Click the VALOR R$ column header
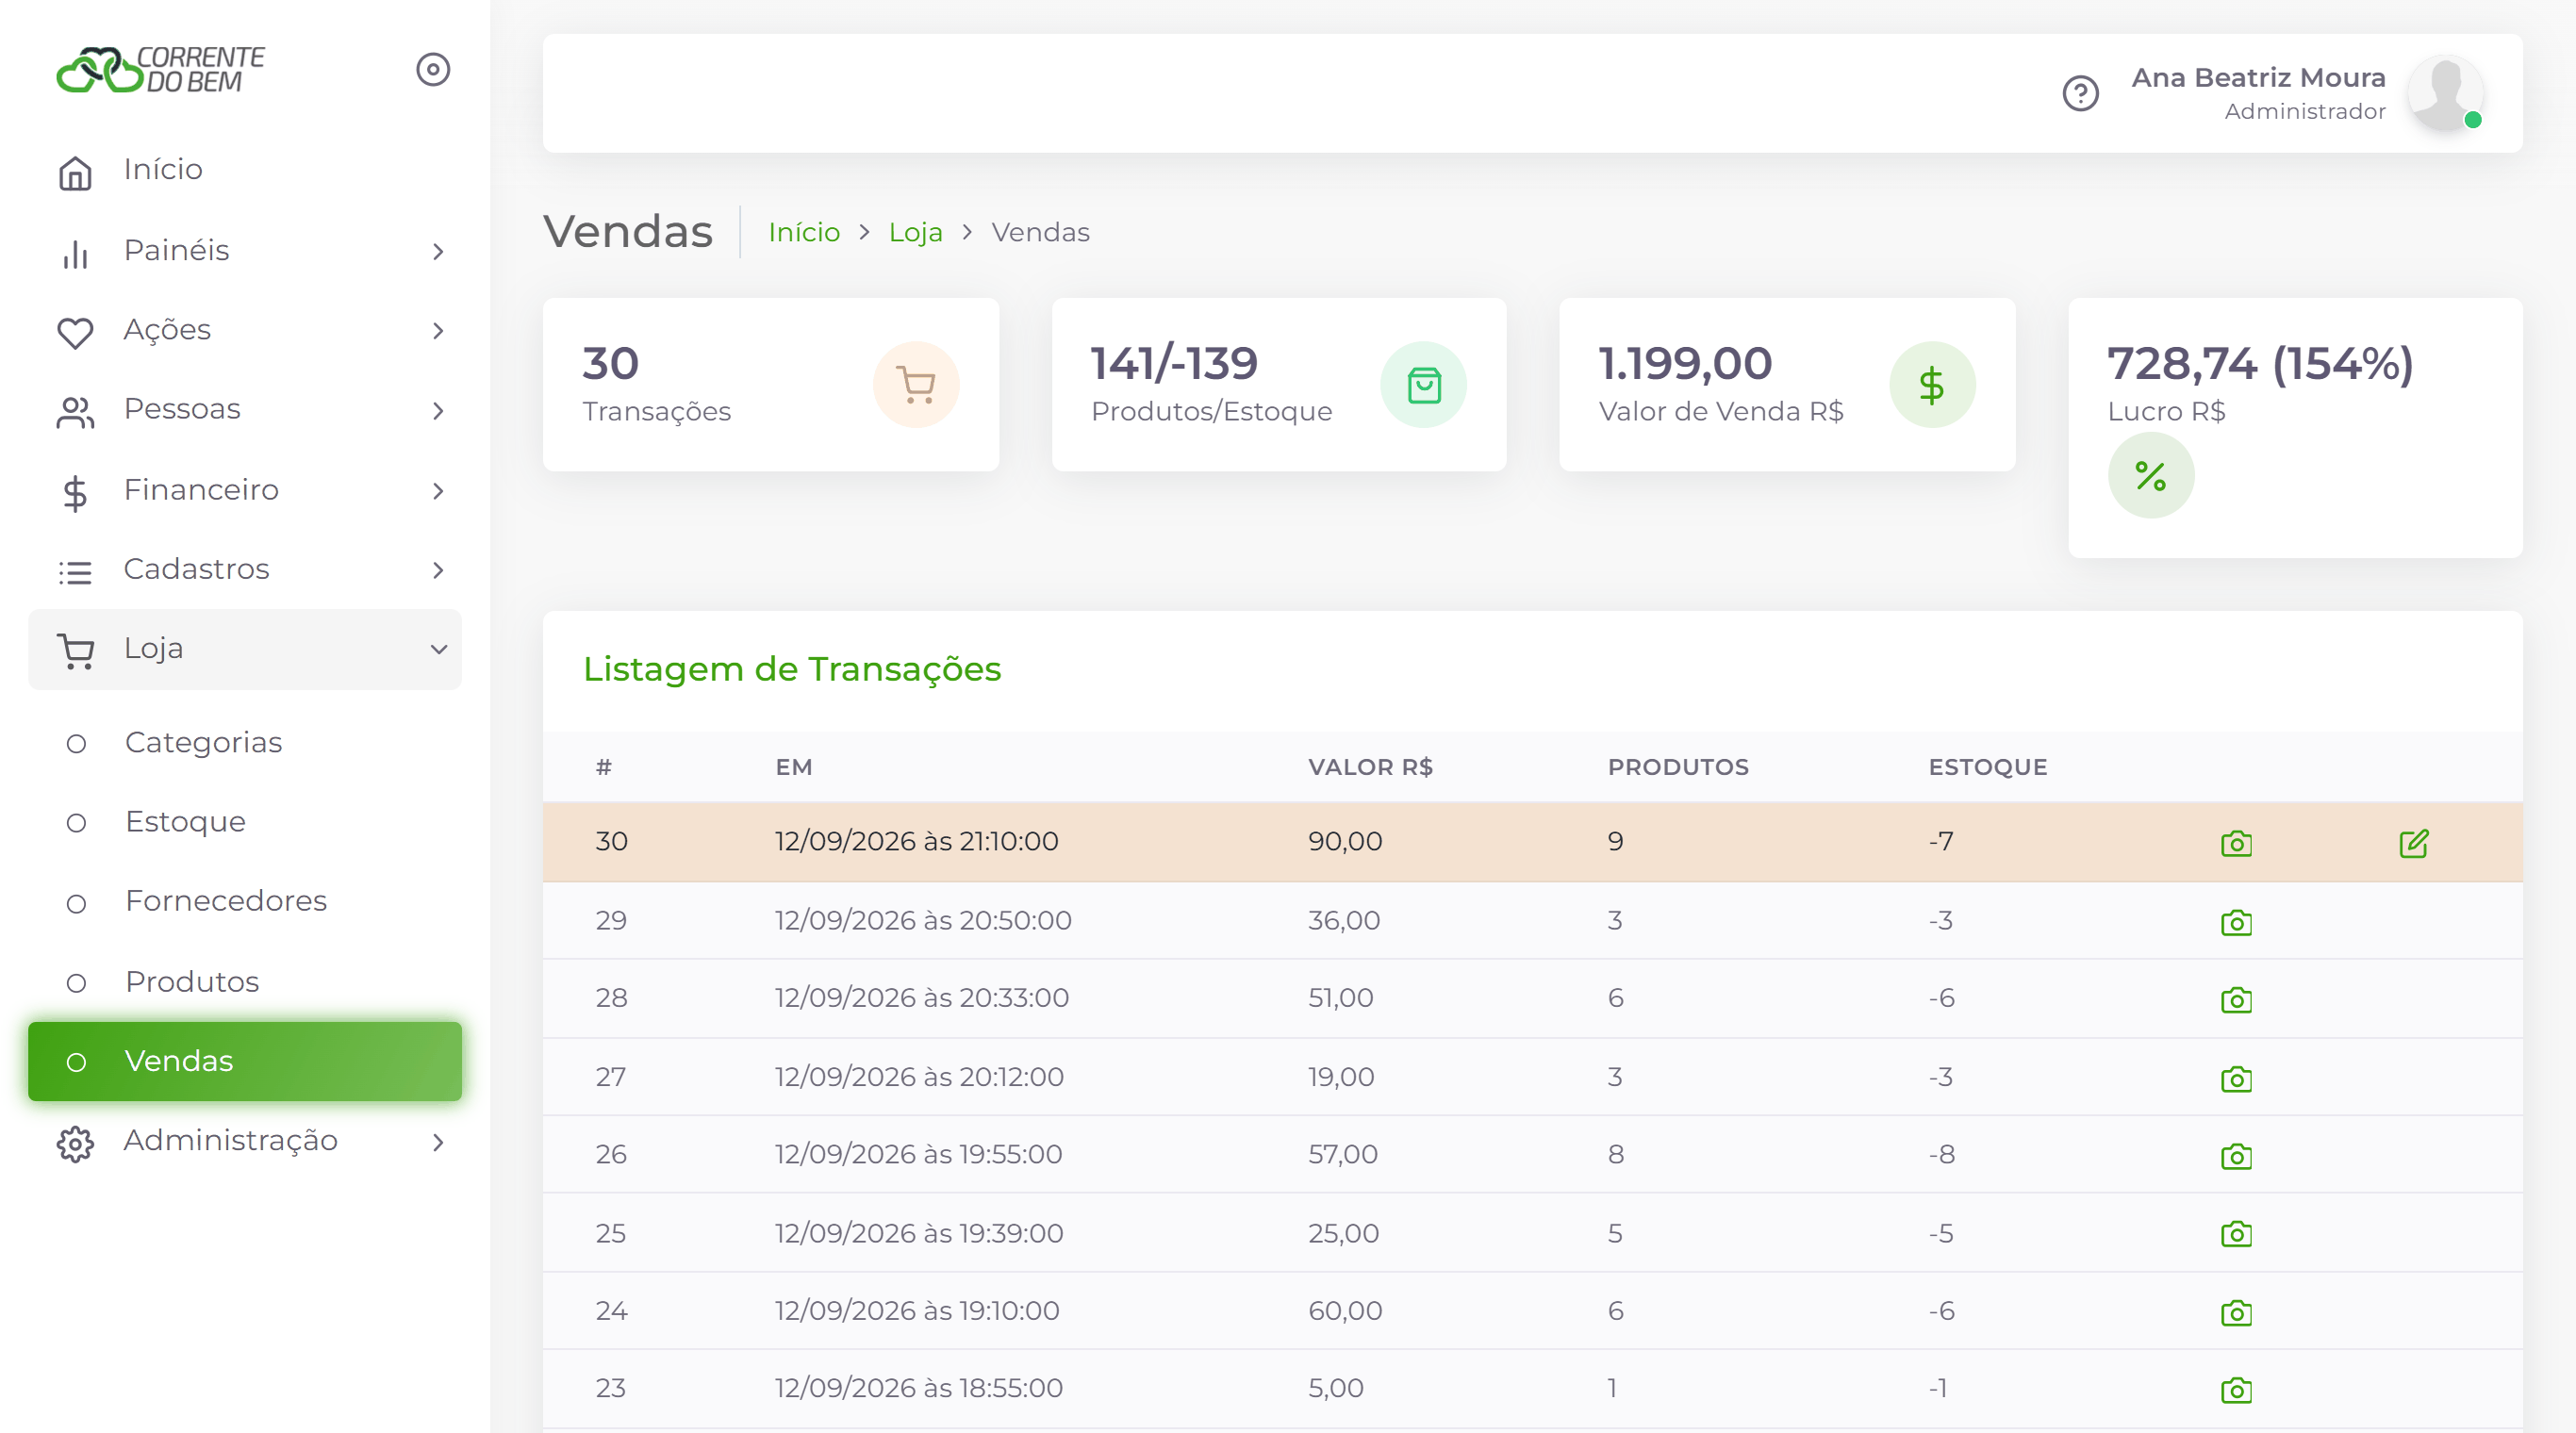This screenshot has width=2576, height=1433. (x=1370, y=767)
